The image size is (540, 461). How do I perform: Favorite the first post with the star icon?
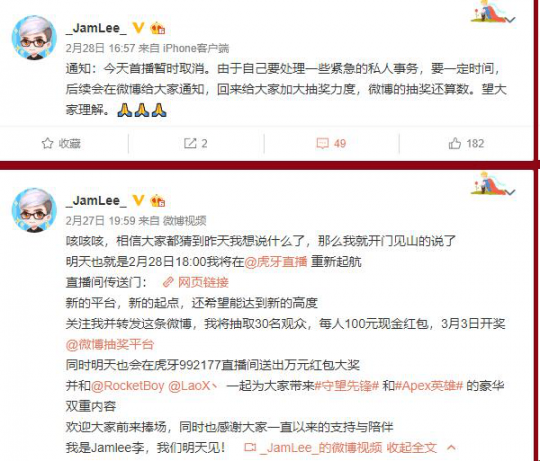61,143
